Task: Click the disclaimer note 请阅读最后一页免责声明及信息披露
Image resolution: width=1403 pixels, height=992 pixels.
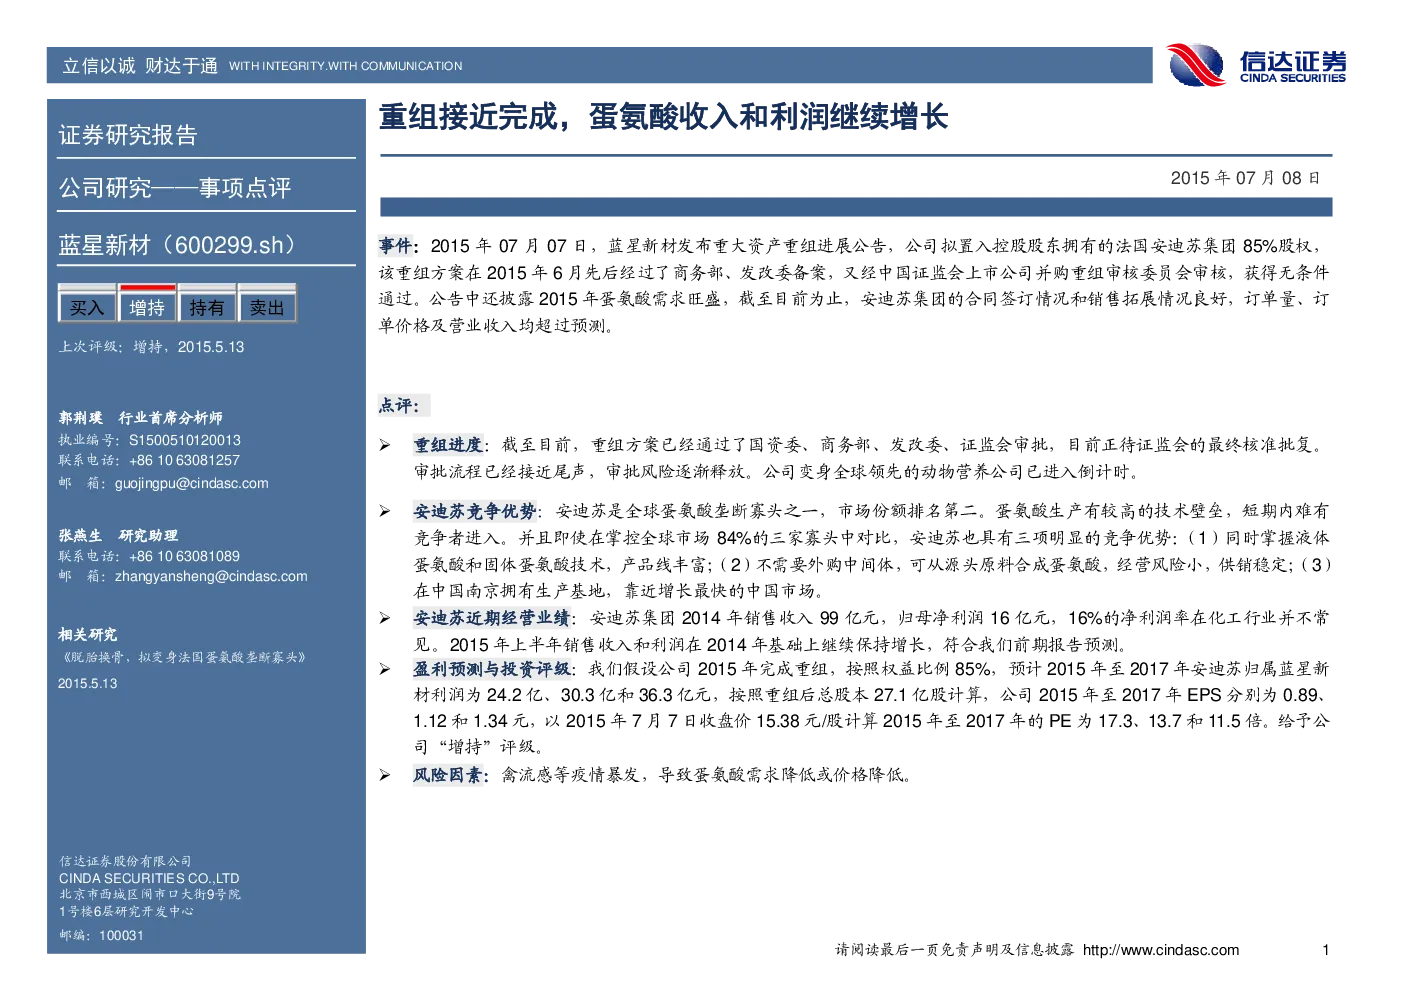Action: pyautogui.click(x=955, y=950)
